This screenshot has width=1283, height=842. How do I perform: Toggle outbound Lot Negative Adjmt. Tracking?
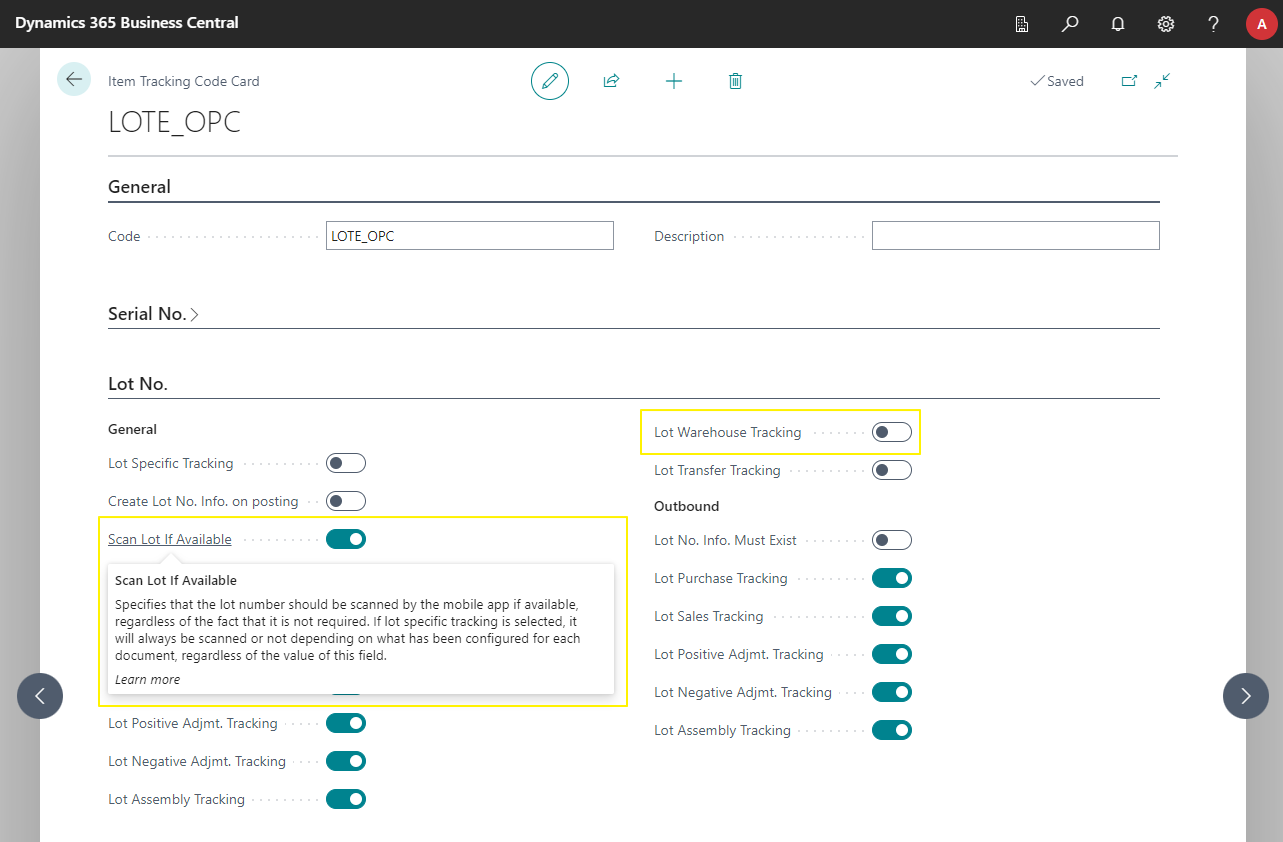892,692
